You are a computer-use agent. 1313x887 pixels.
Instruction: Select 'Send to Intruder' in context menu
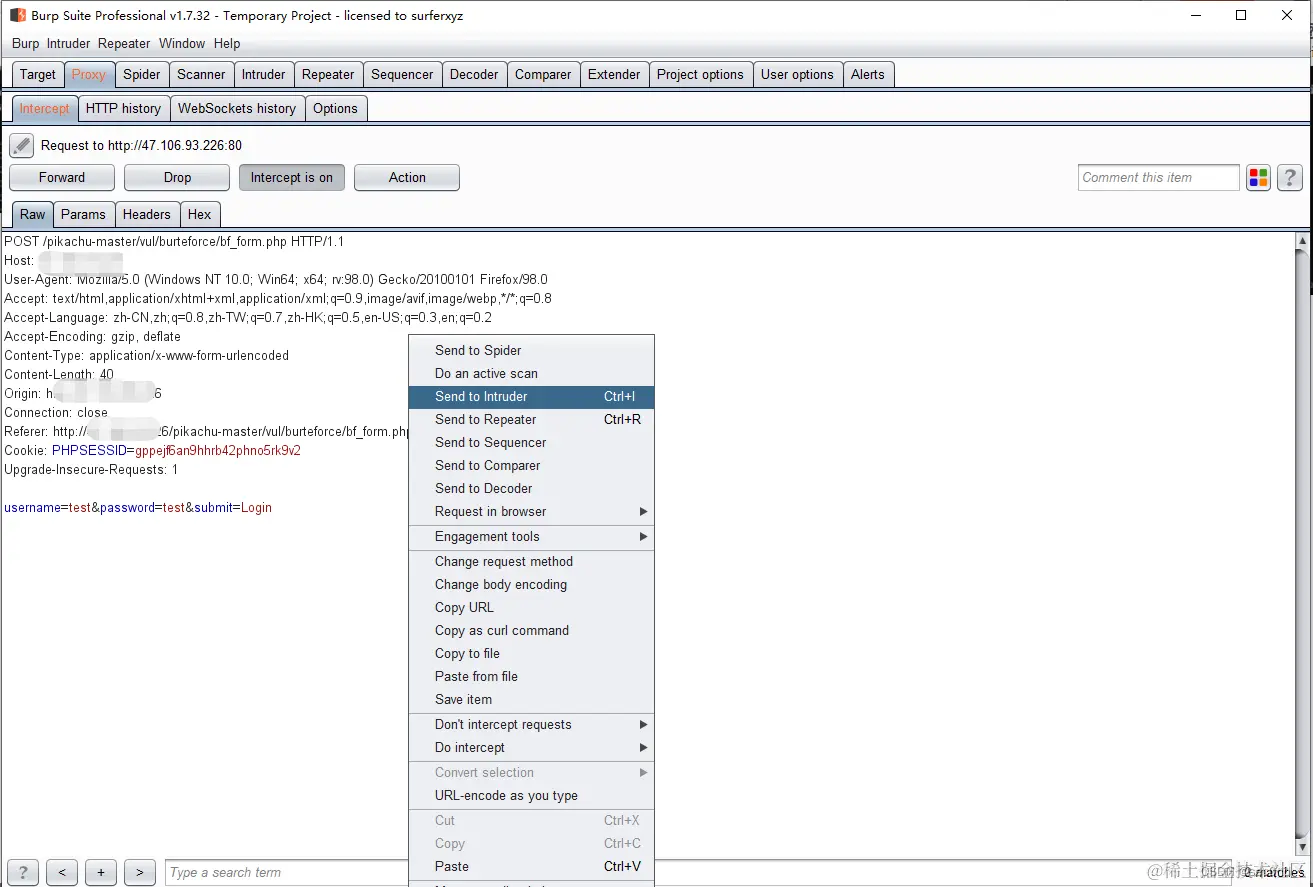coord(532,396)
